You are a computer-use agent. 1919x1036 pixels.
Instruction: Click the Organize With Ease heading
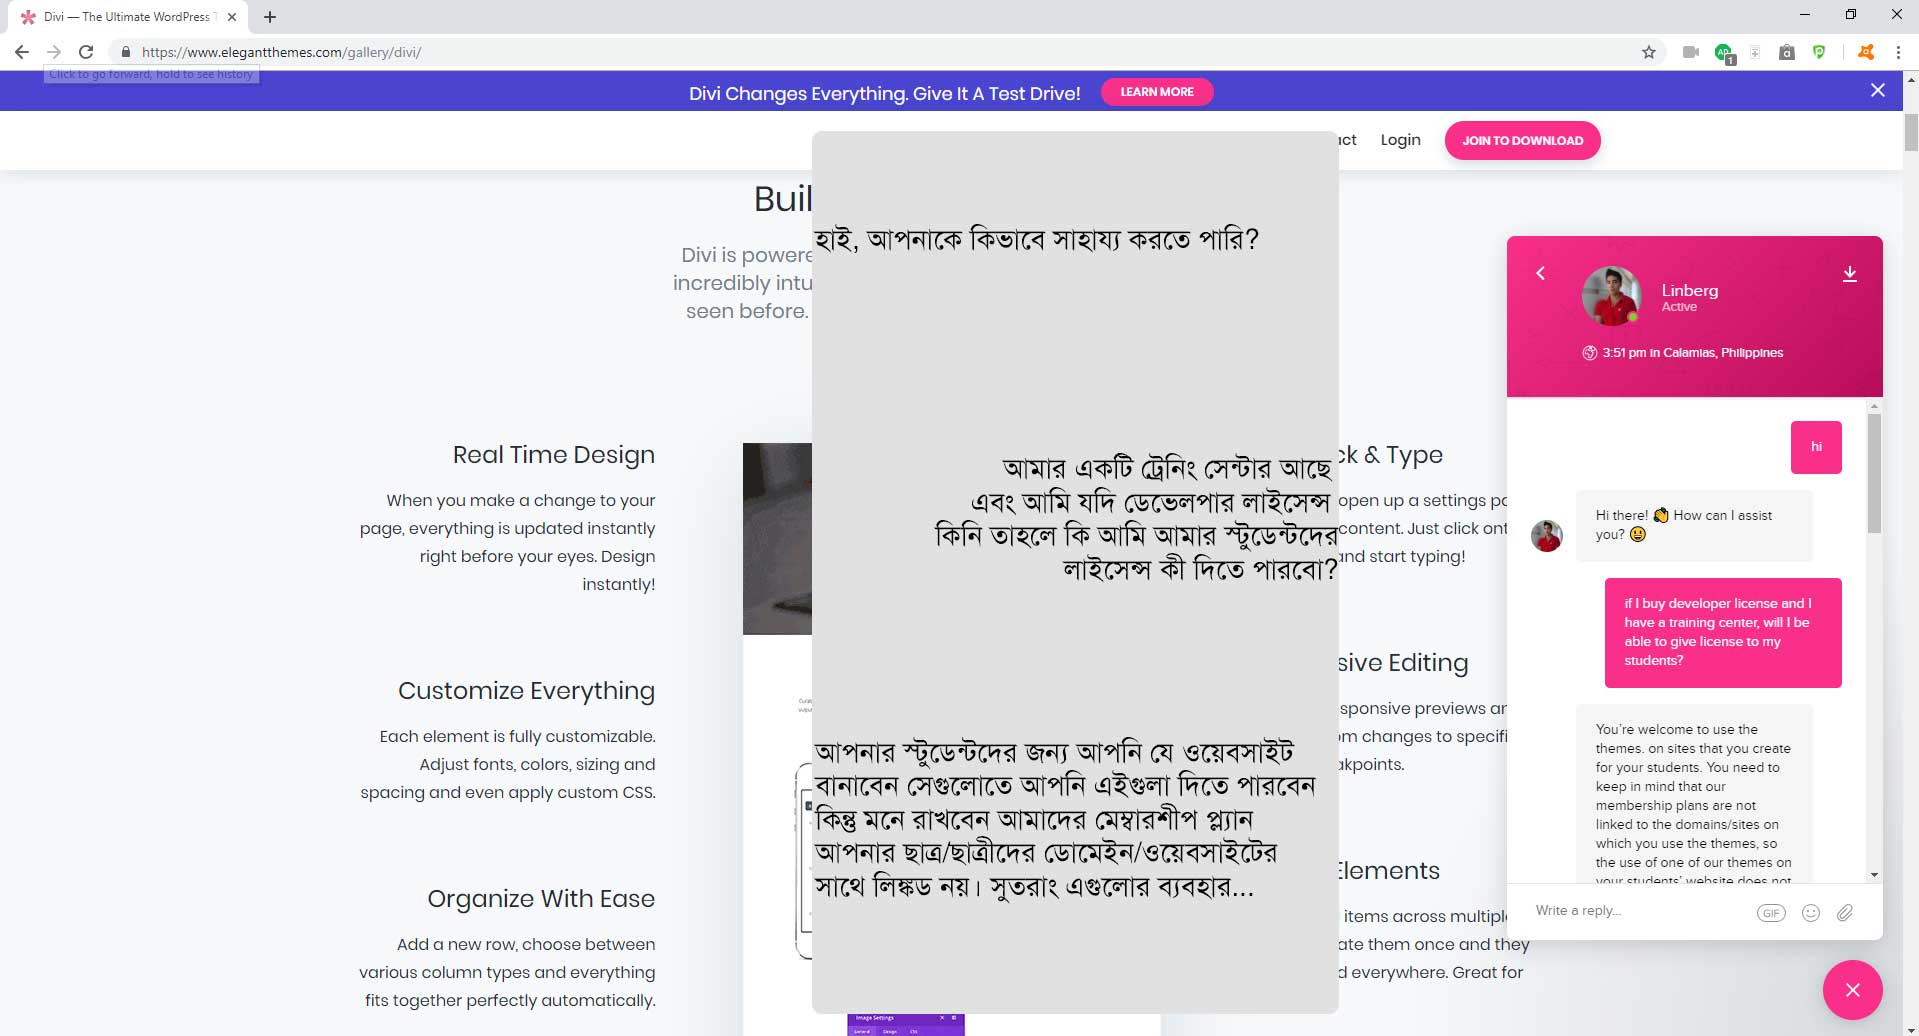[541, 899]
